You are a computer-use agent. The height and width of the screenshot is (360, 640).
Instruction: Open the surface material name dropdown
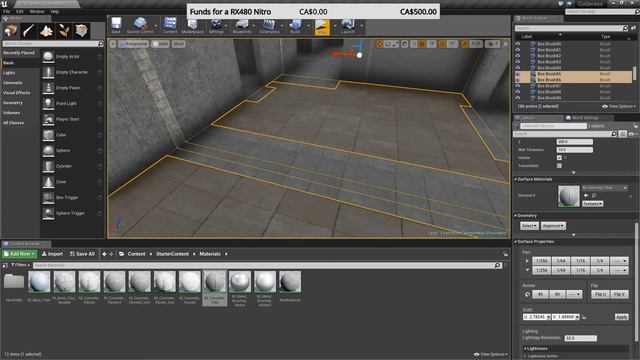point(604,187)
